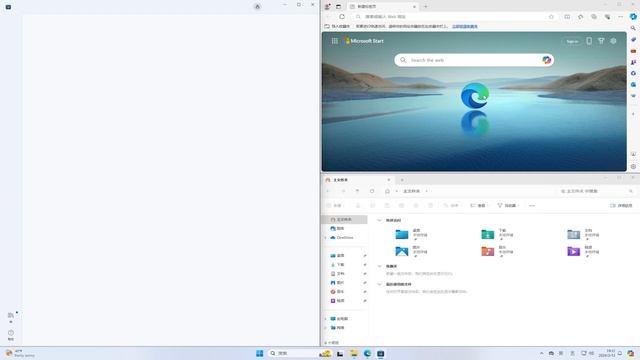Close the current Edge tab
640x360 pixels.
tap(414, 7)
